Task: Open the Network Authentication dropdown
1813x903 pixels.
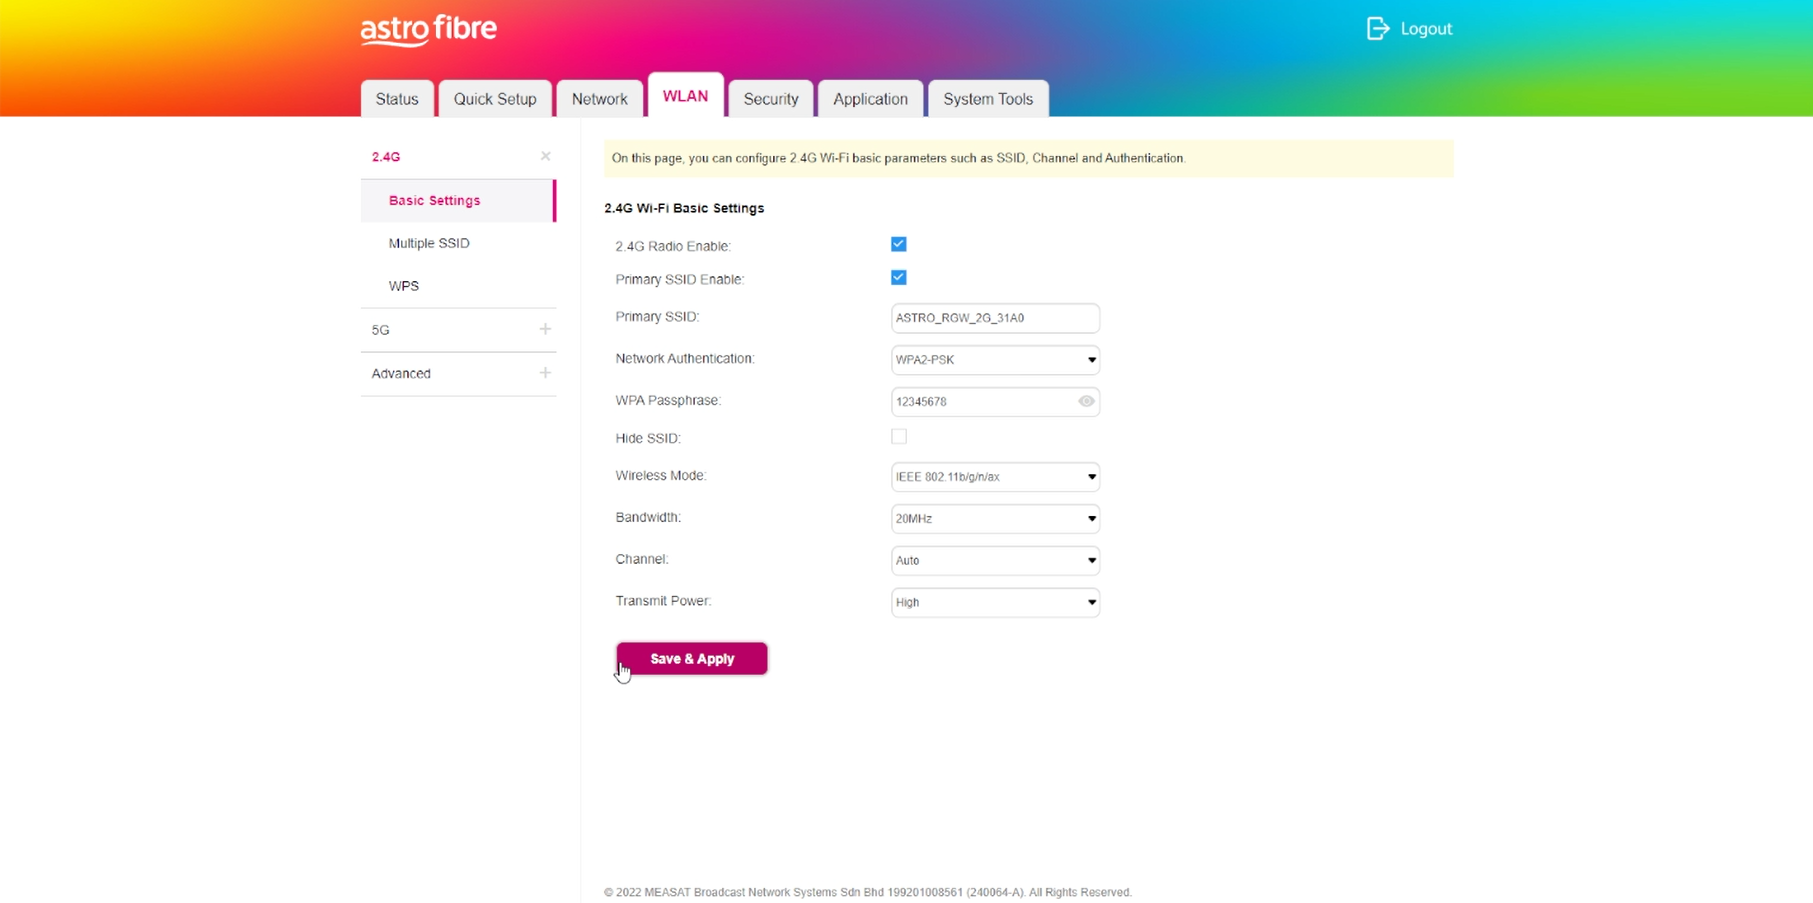Action: pos(994,360)
